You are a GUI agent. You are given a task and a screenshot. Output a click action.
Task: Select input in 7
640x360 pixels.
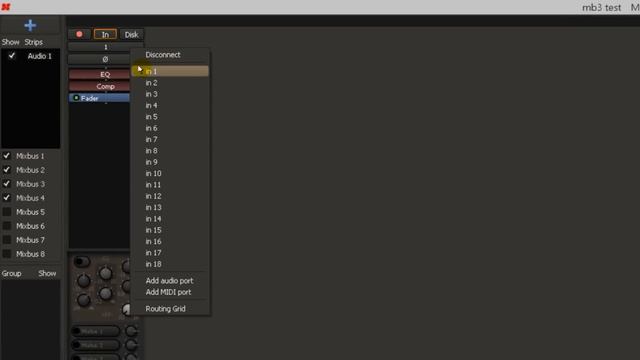pyautogui.click(x=171, y=140)
